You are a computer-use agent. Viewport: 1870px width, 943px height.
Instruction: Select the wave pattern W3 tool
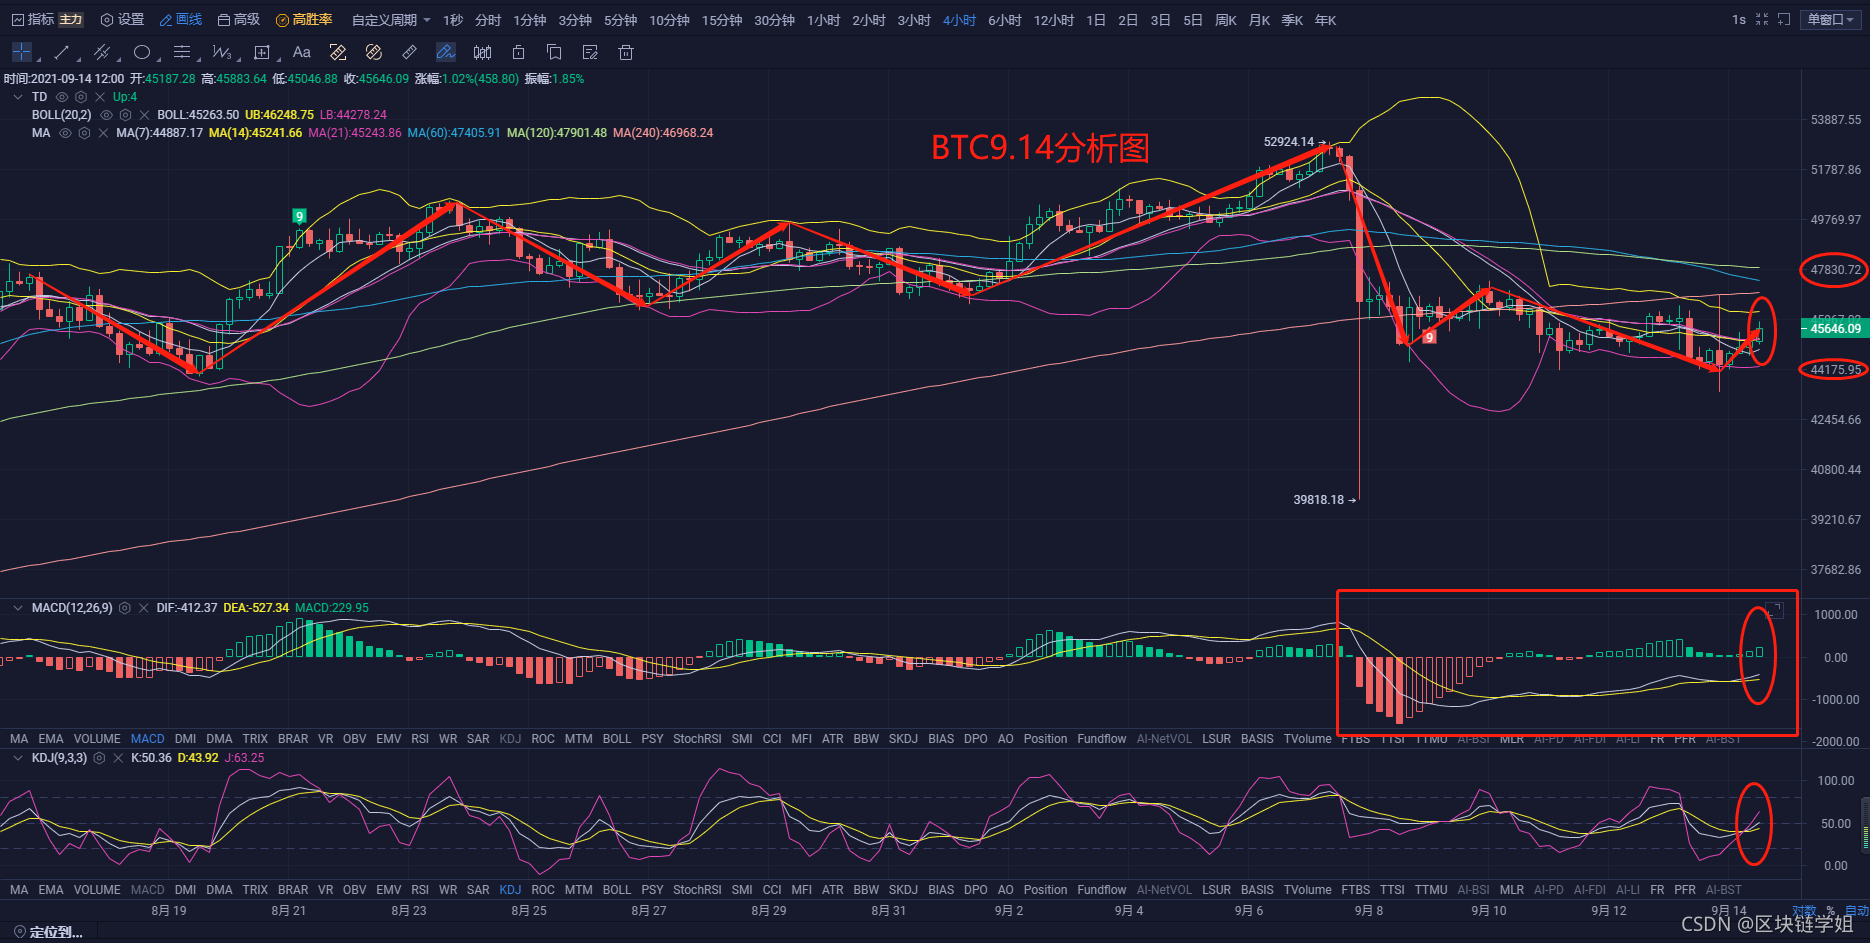[x=221, y=52]
